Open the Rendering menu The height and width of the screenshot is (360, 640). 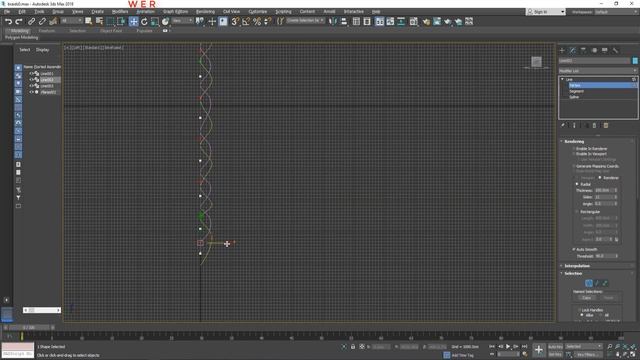tap(205, 12)
